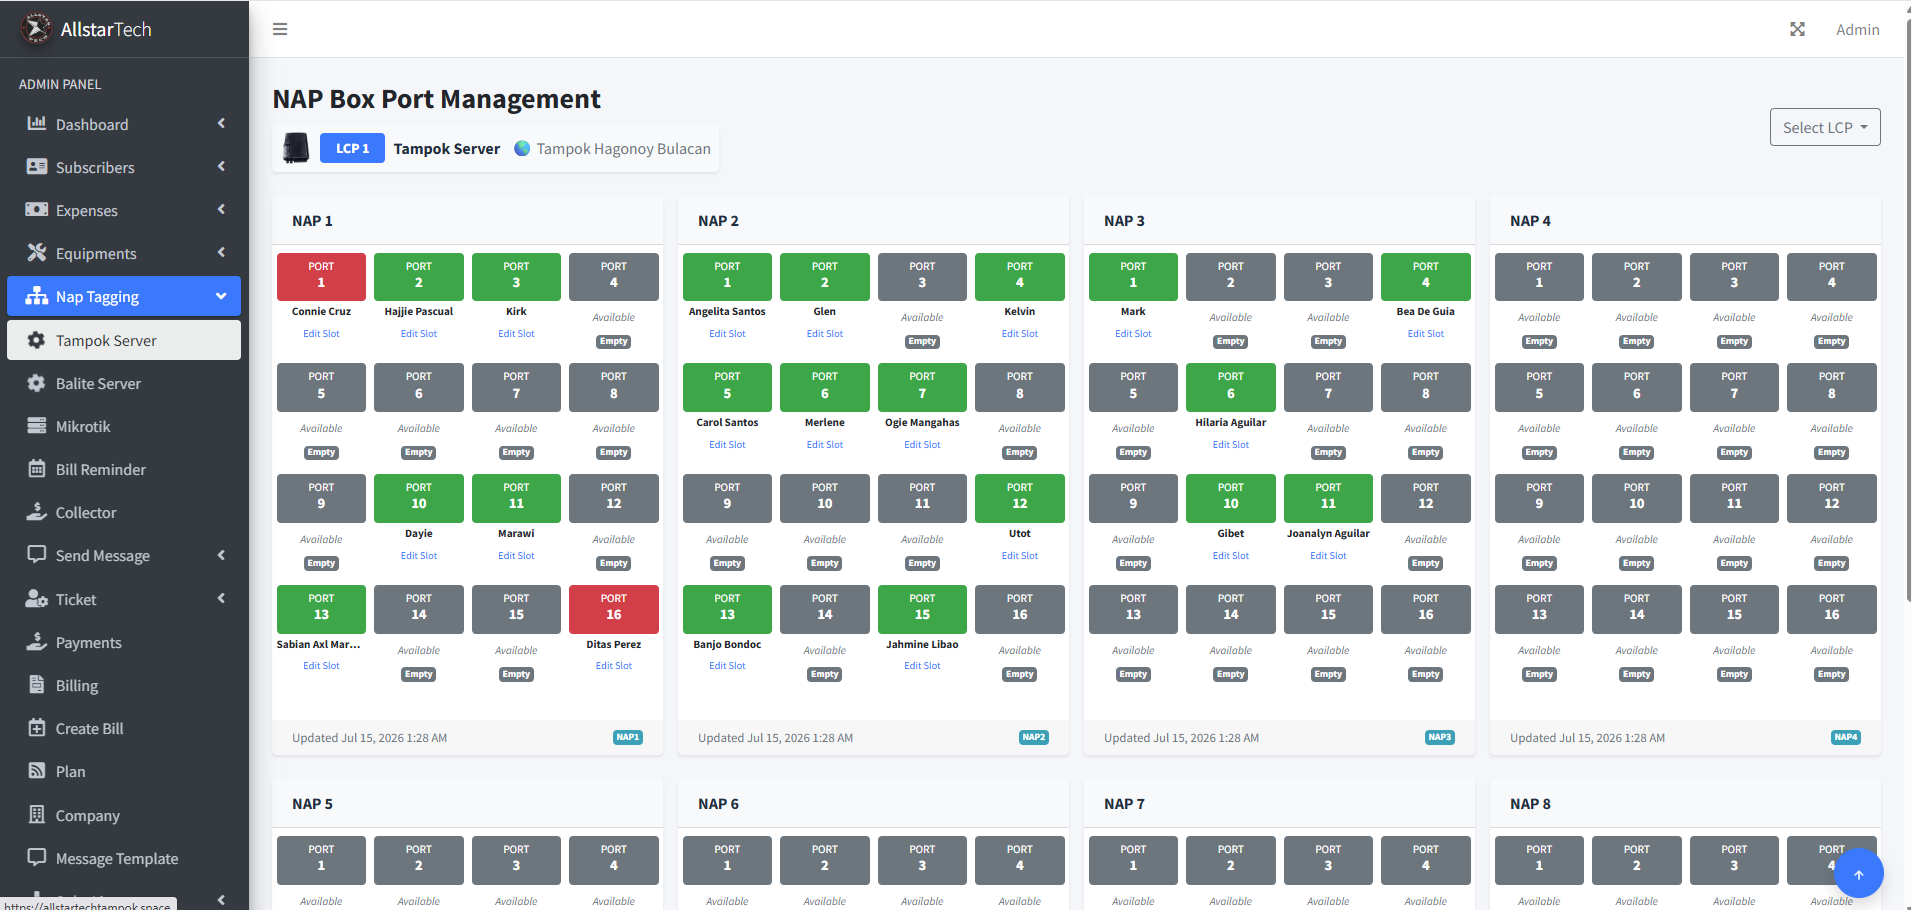Select green Port 13 tile in NAP 1

321,608
